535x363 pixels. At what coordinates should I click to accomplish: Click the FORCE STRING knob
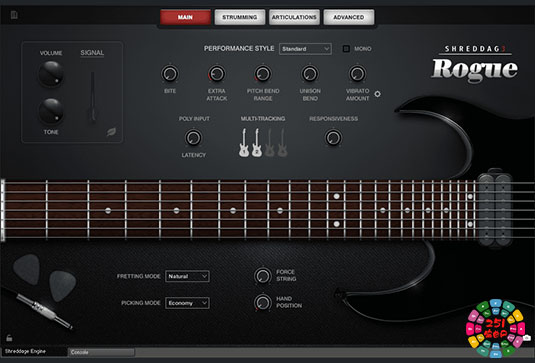(x=263, y=276)
